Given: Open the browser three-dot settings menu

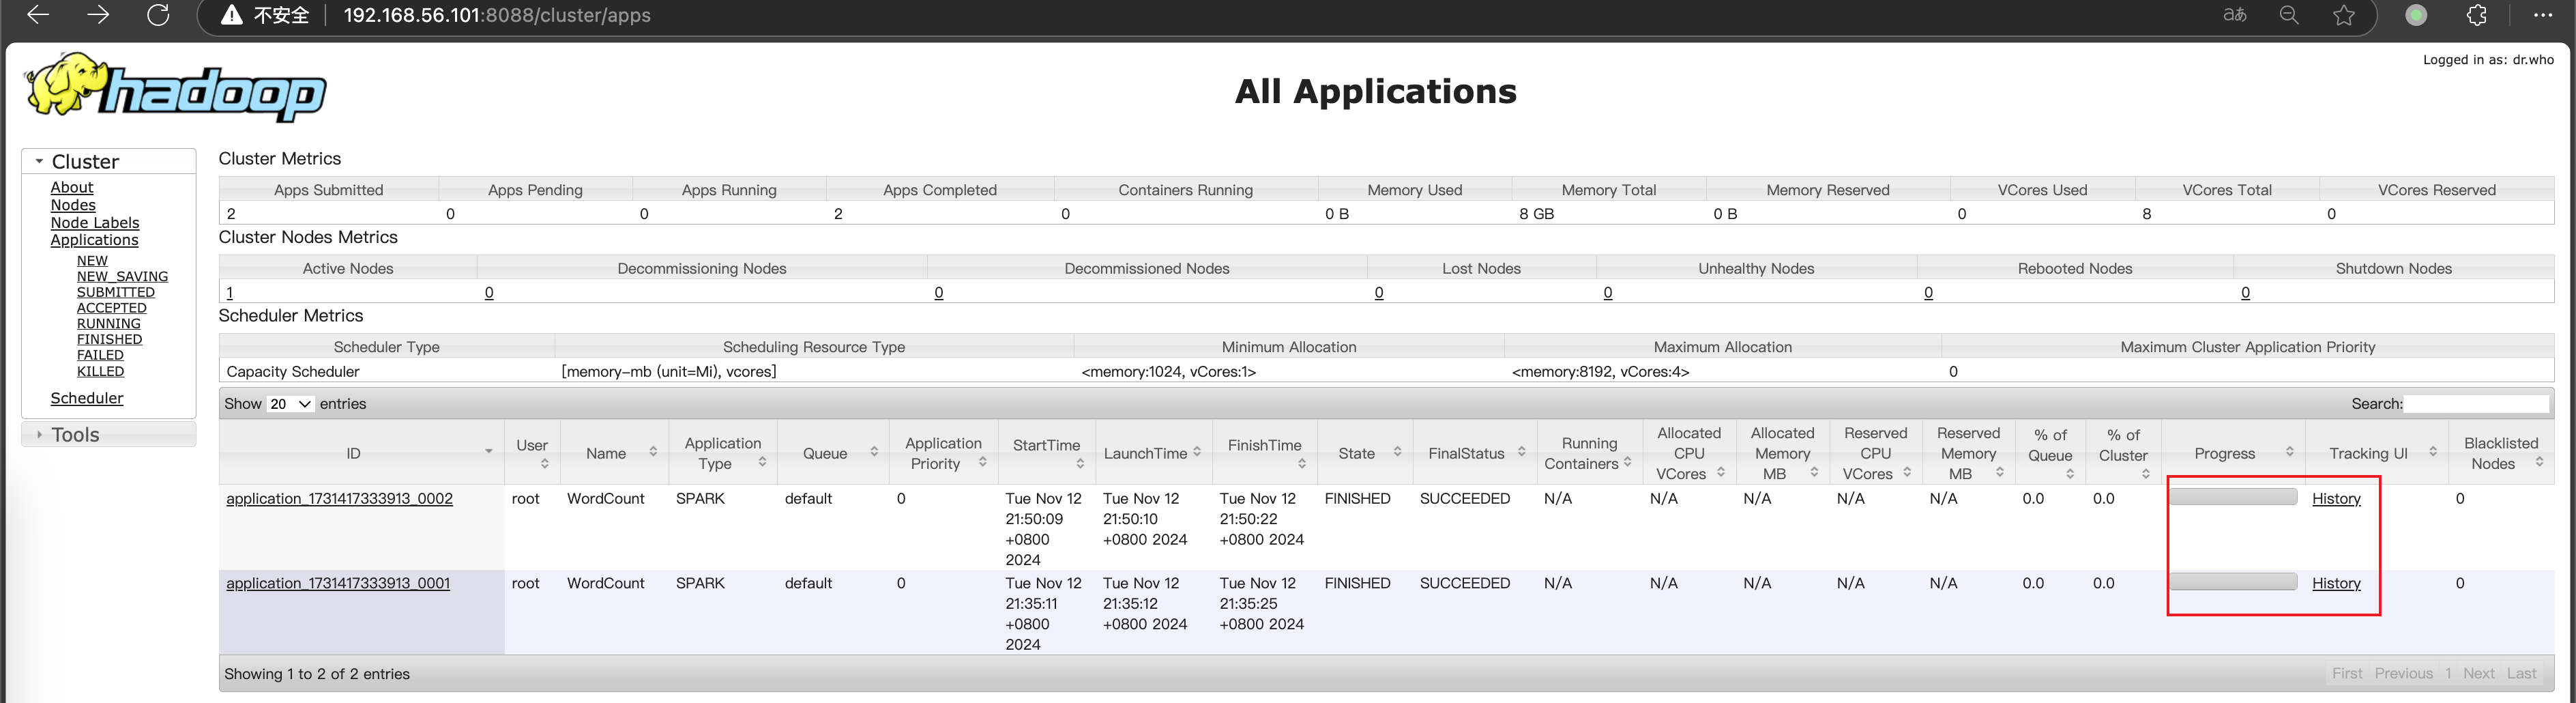Looking at the screenshot, I should pos(2543,15).
